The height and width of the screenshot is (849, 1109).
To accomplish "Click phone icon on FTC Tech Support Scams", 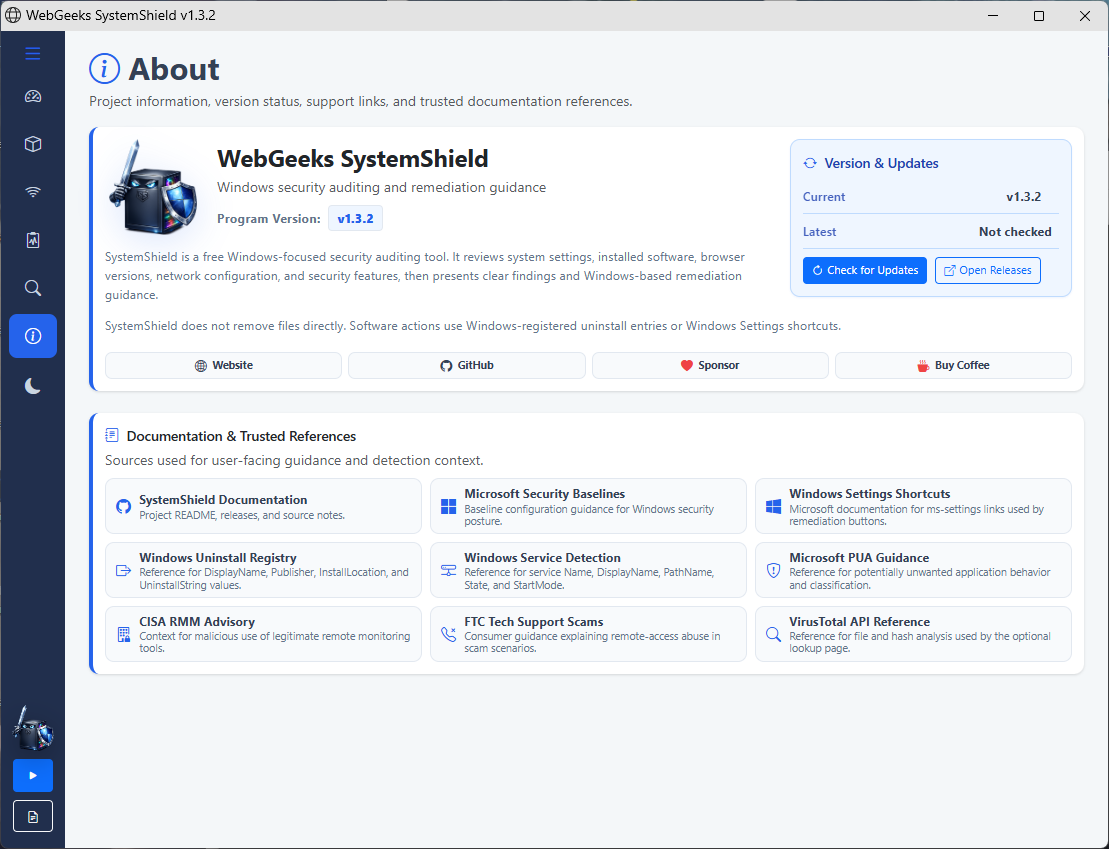I will coord(448,634).
